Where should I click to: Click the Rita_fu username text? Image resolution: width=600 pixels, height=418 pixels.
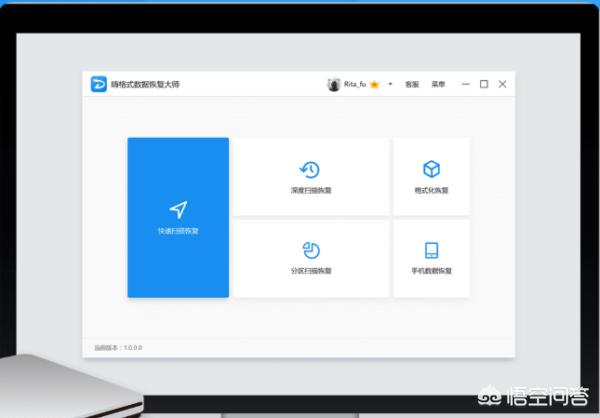[x=355, y=85]
